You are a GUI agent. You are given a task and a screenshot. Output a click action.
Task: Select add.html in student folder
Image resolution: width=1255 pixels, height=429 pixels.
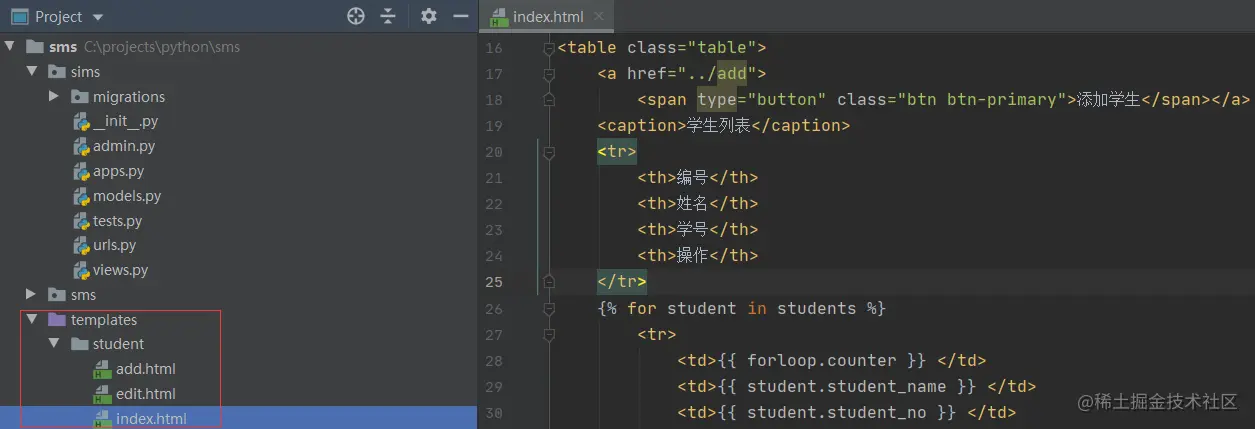click(x=146, y=369)
